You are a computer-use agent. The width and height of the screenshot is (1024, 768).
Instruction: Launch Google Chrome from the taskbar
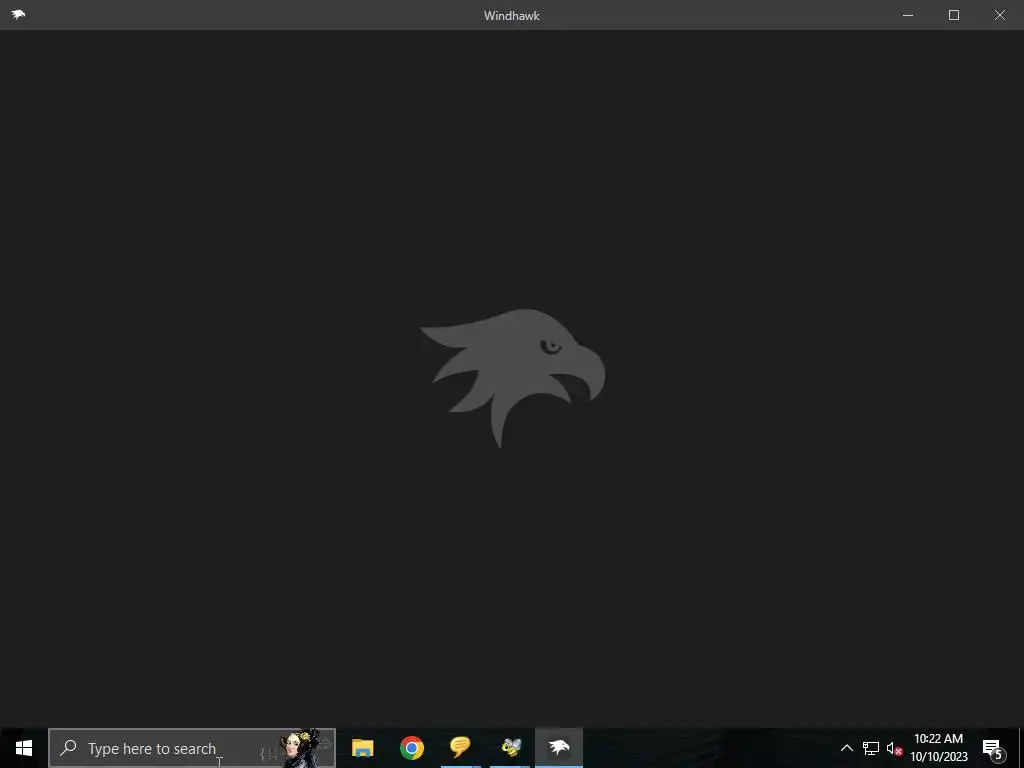(x=411, y=748)
